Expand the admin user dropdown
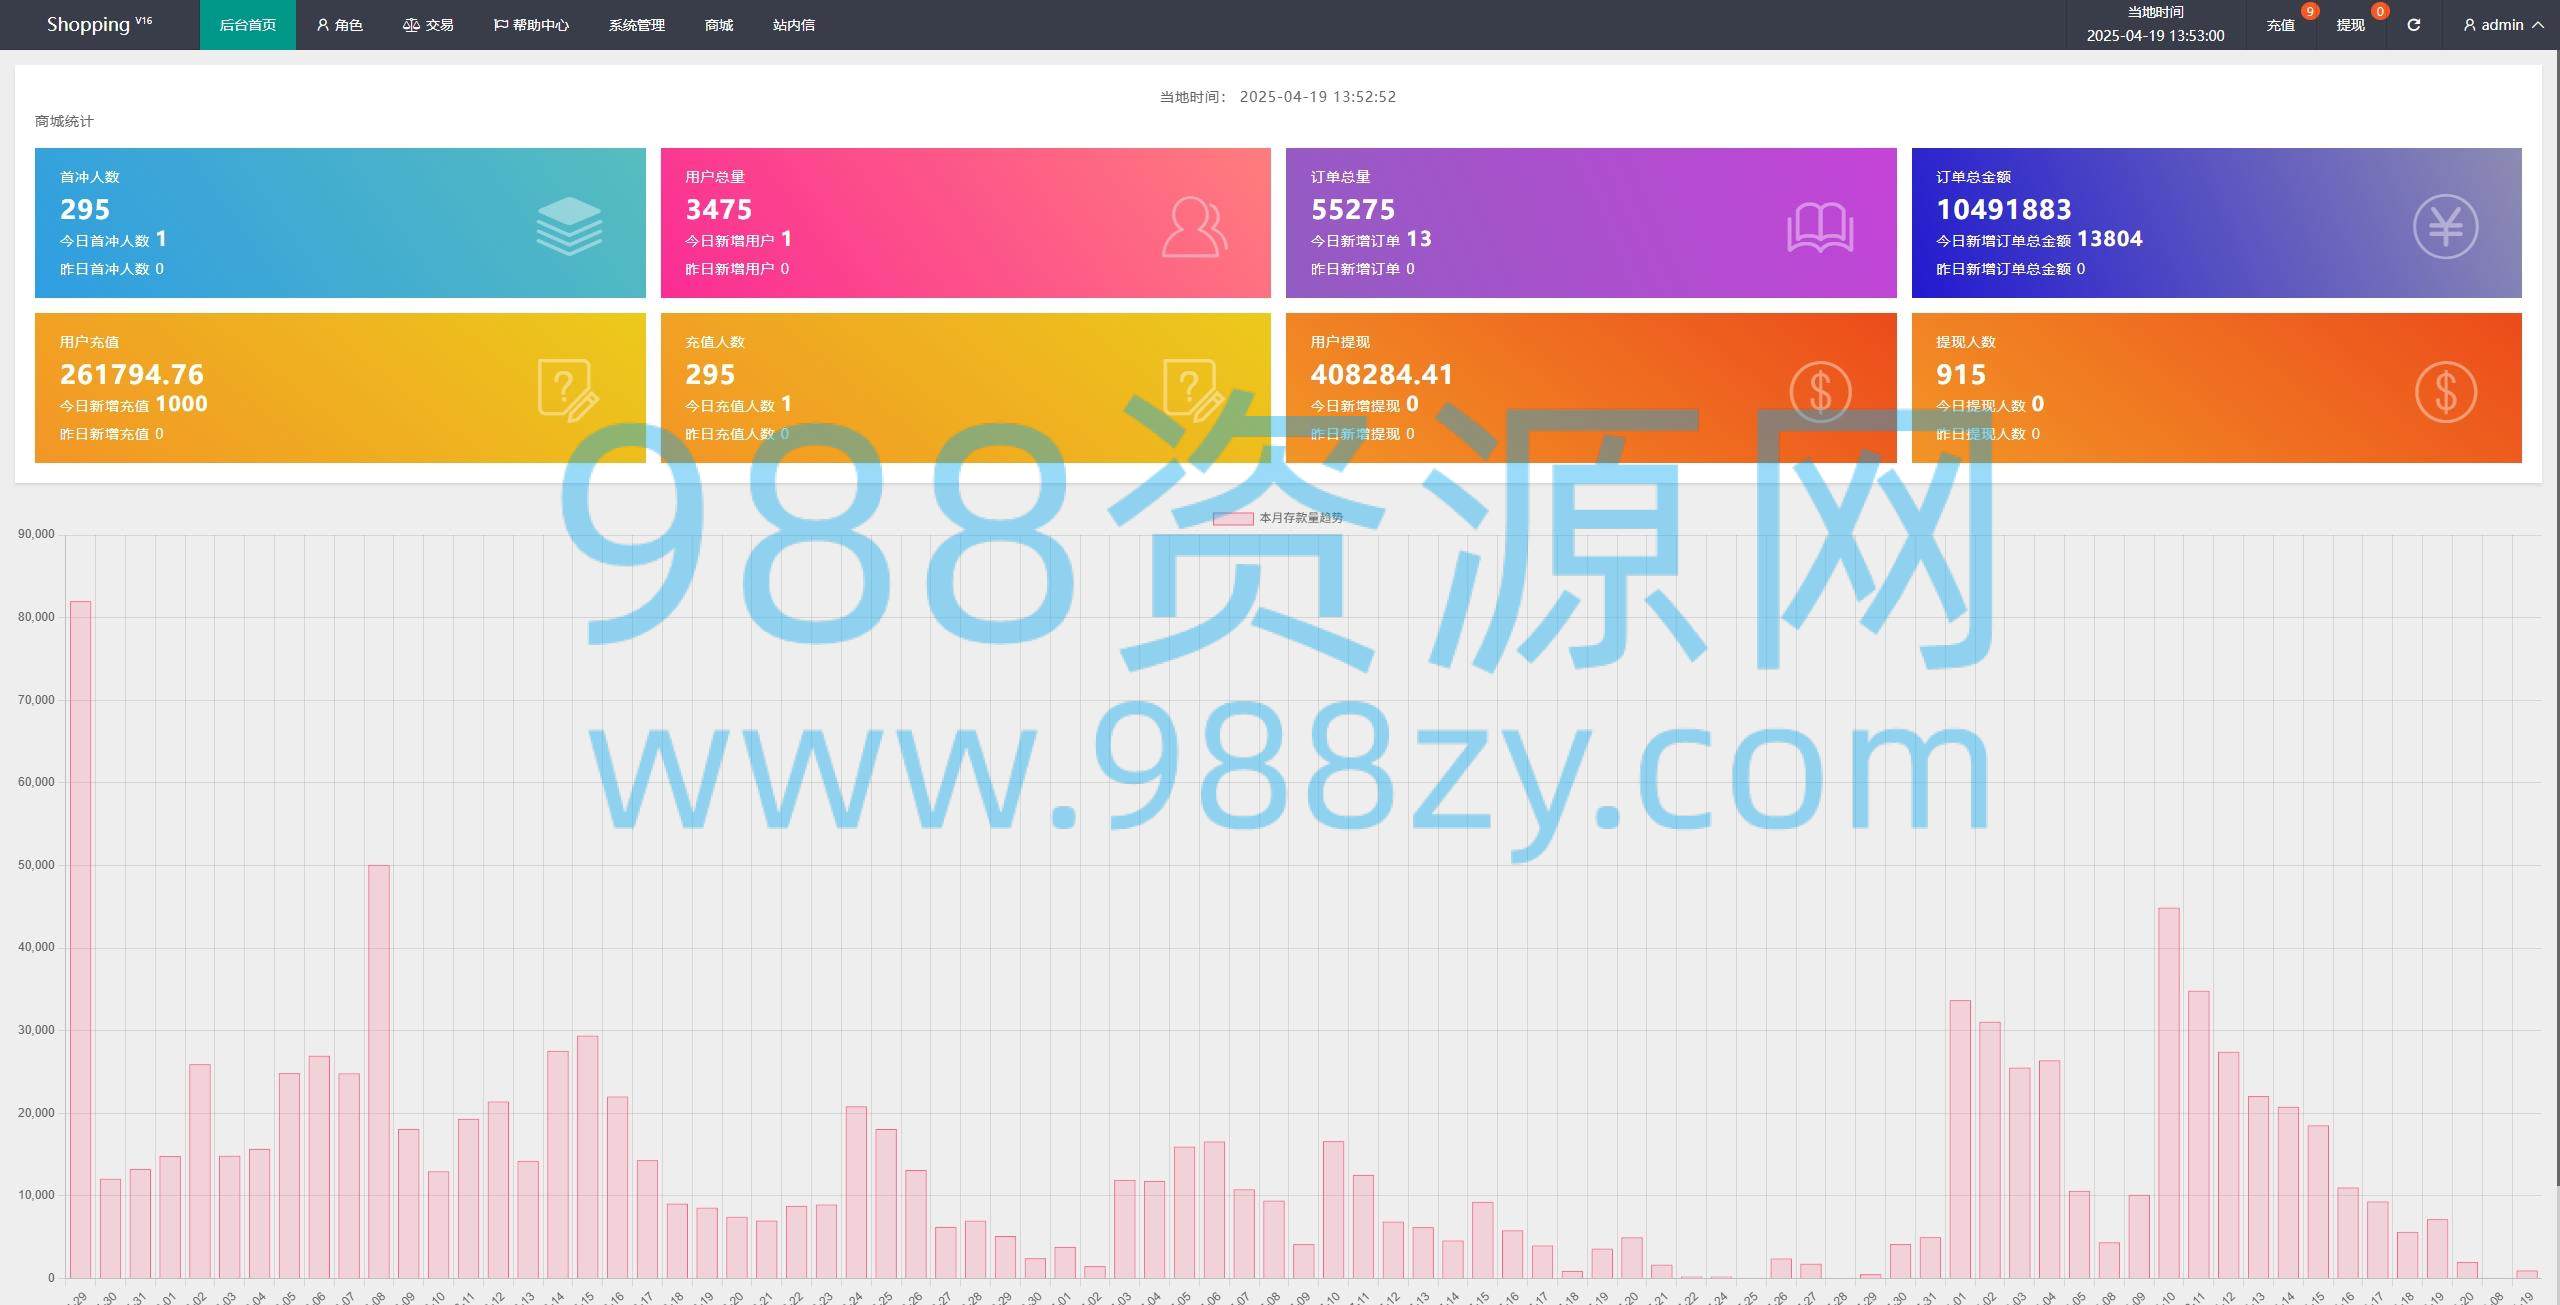The height and width of the screenshot is (1305, 2560). tap(2504, 25)
